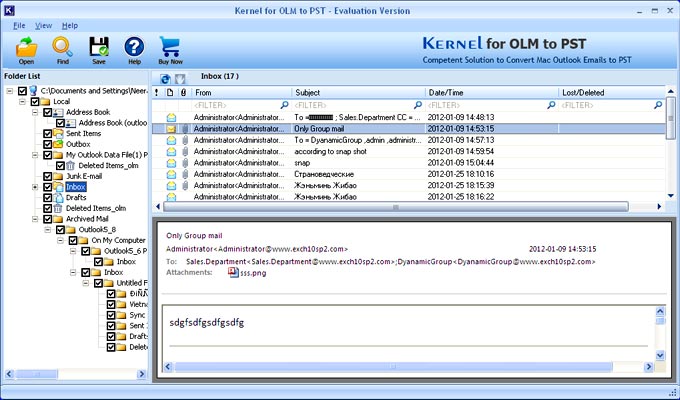This screenshot has width=680, height=400.
Task: Click paperclip icon of according to snap shot row
Action: 185,151
